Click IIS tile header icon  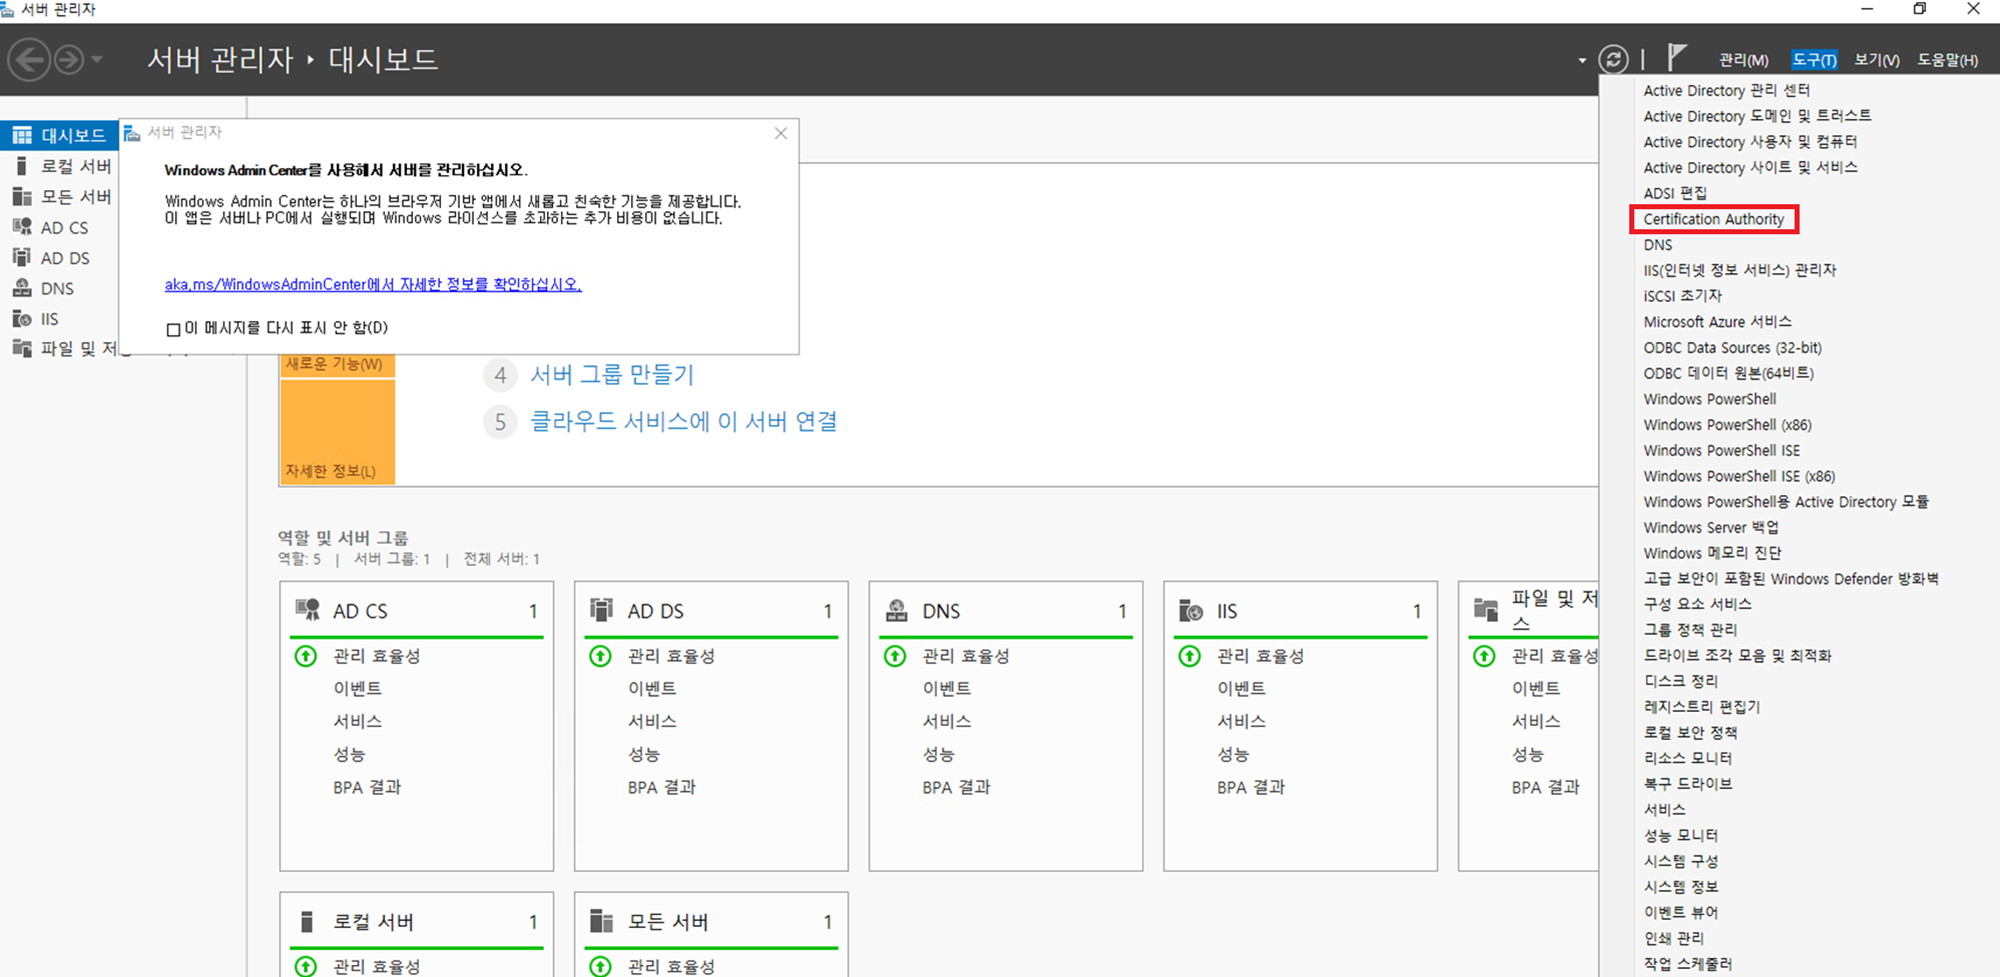1191,610
